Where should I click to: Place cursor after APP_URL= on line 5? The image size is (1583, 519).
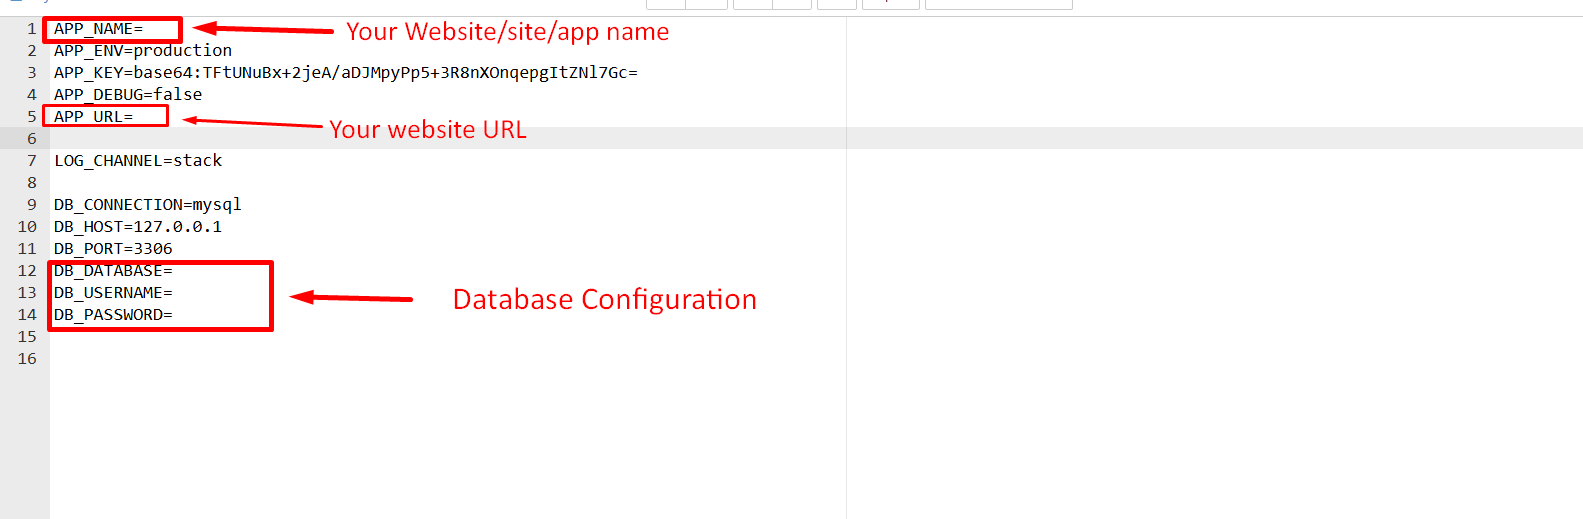[135, 117]
